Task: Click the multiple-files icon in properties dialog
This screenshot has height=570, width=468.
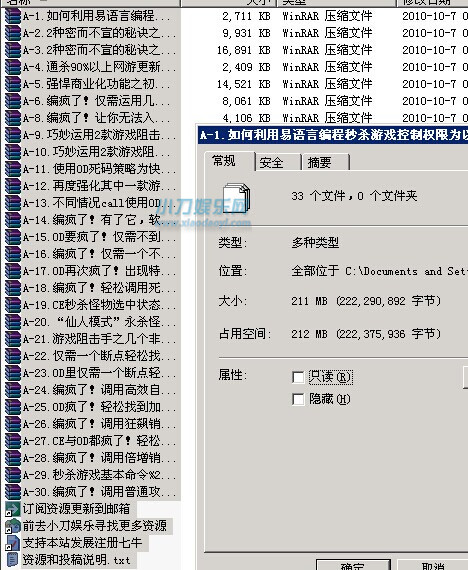Action: point(236,198)
